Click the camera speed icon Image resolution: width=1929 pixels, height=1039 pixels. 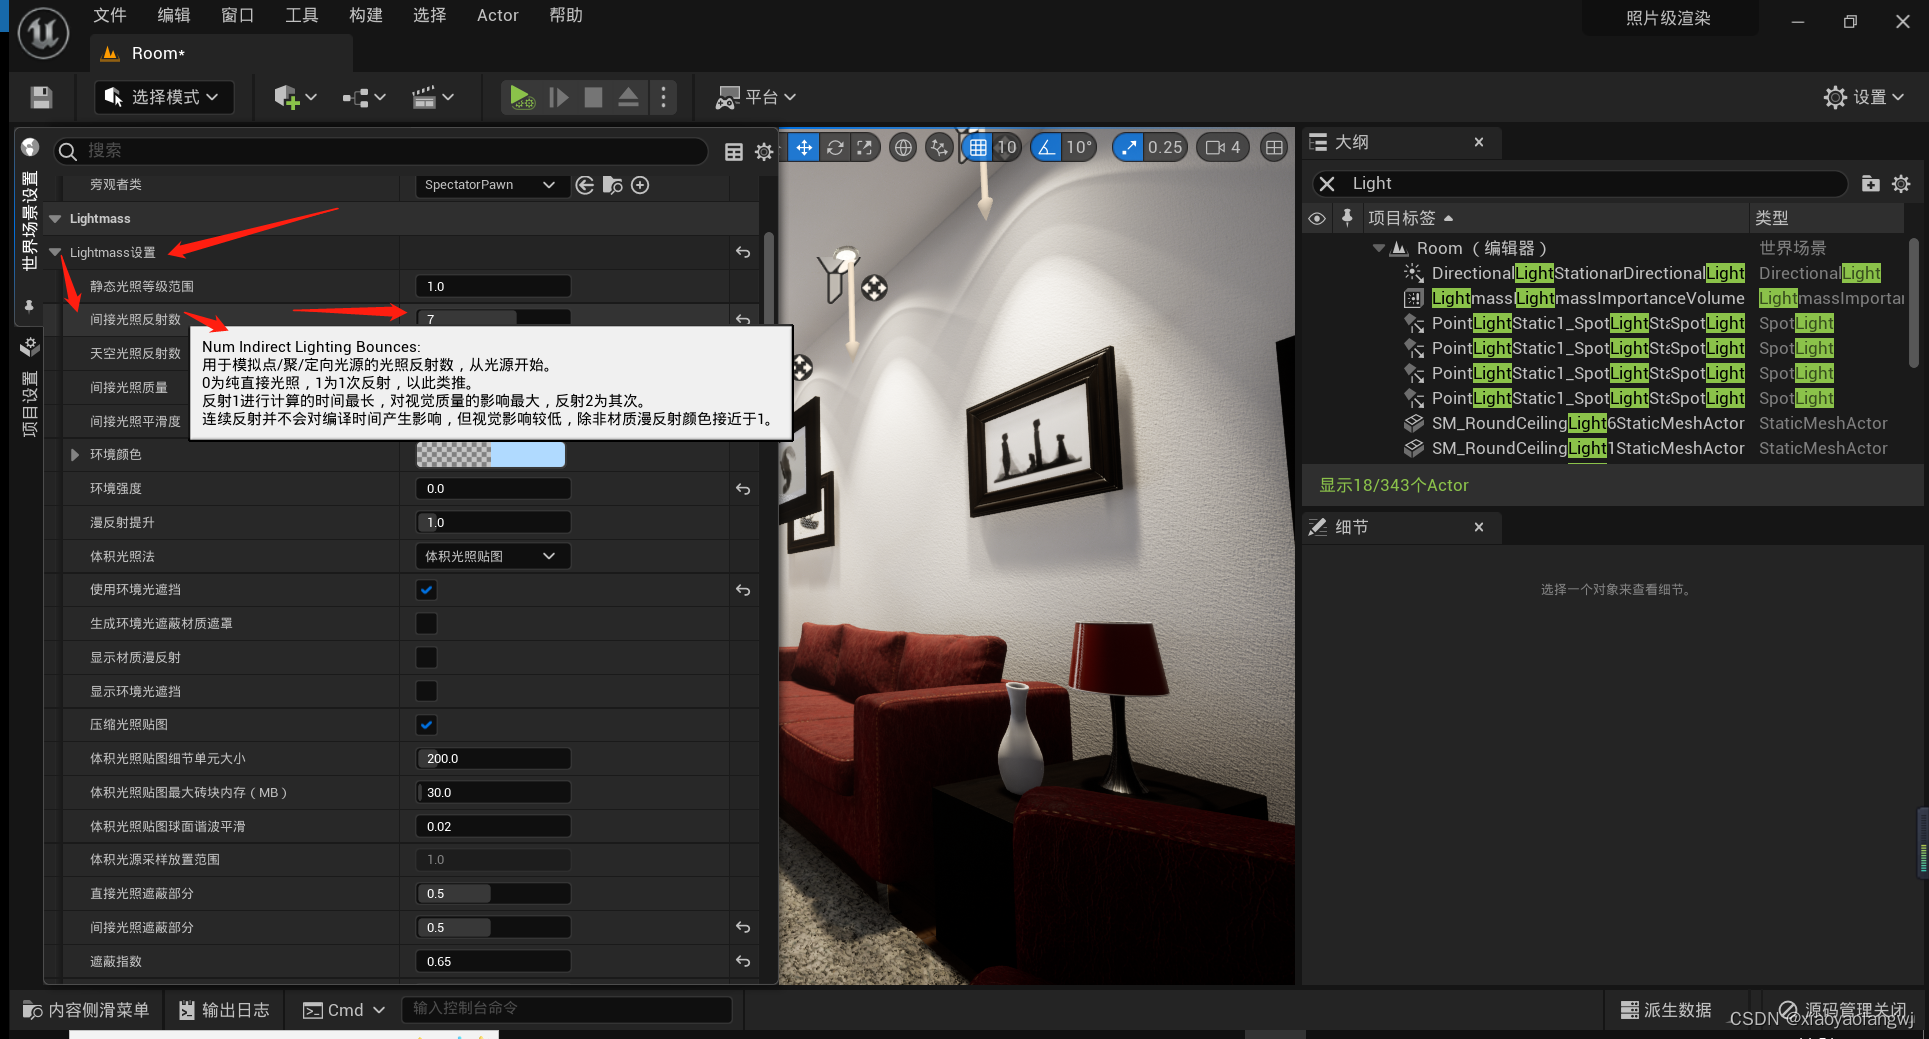[x=1215, y=148]
